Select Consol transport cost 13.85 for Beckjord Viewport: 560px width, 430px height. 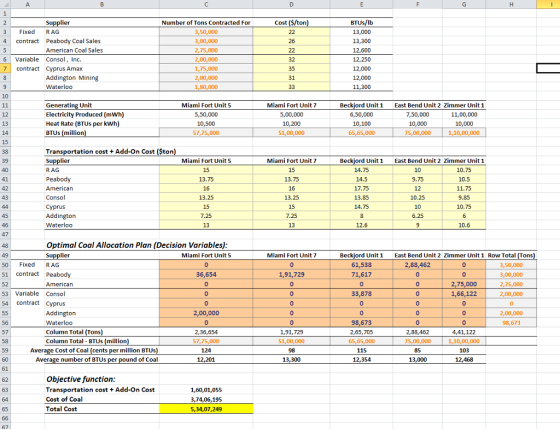[x=361, y=198]
